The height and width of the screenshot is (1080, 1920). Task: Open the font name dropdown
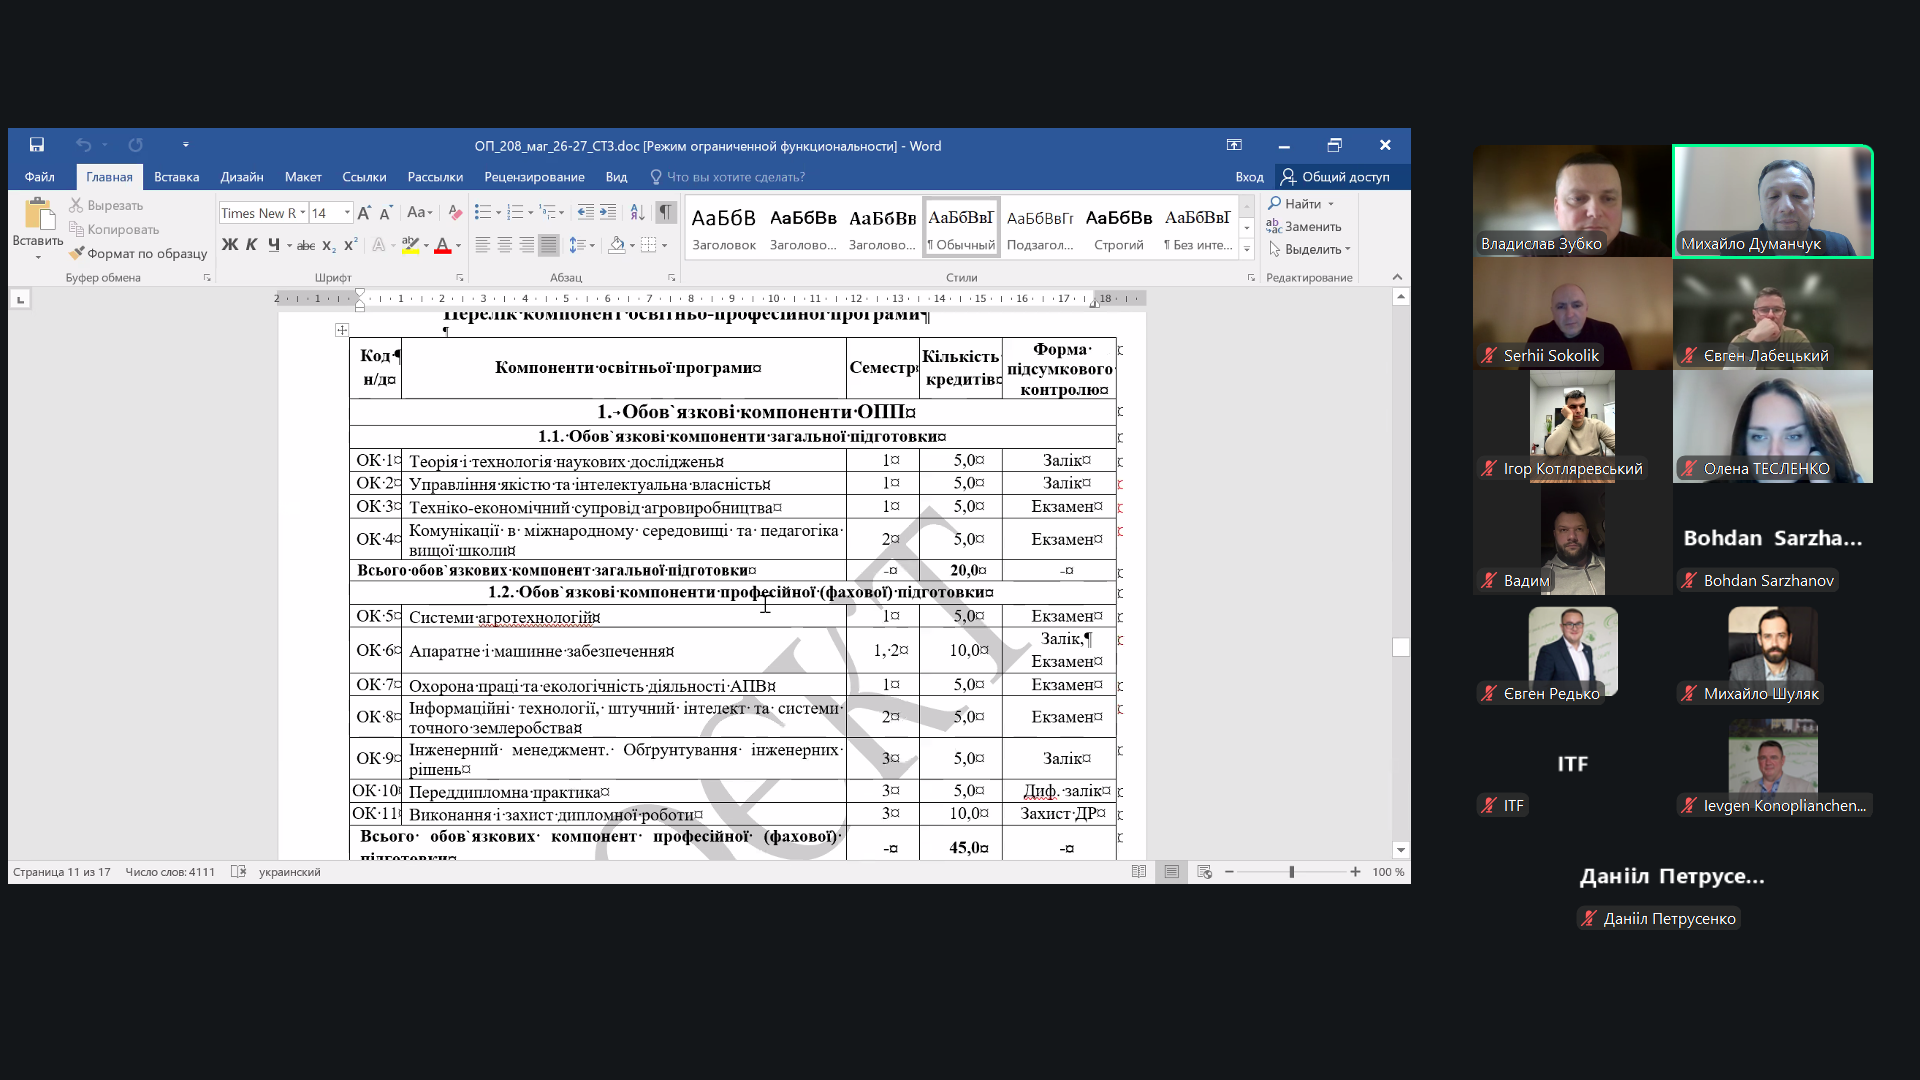[303, 213]
